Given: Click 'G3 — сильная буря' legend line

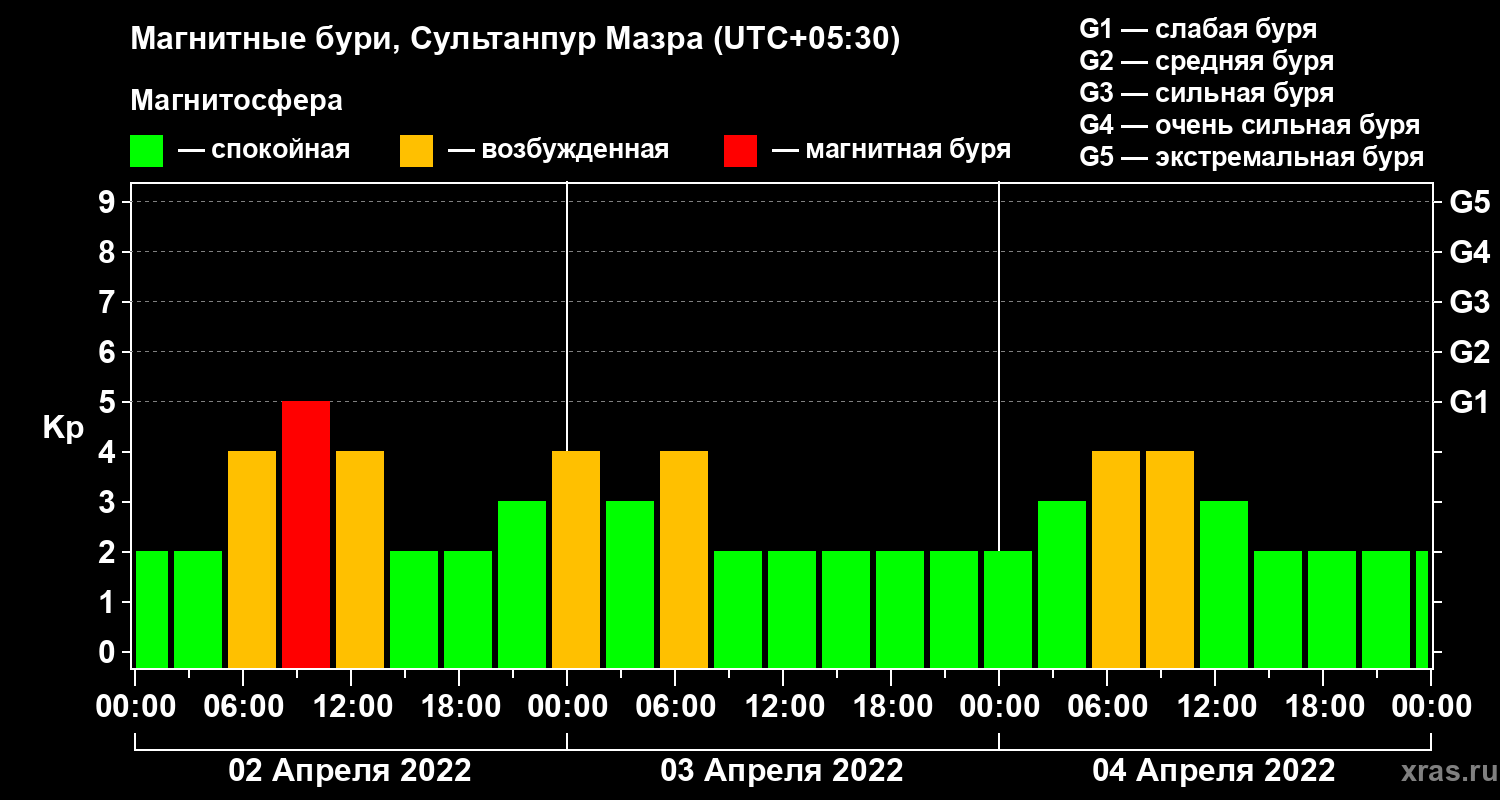Looking at the screenshot, I should pos(1206,93).
